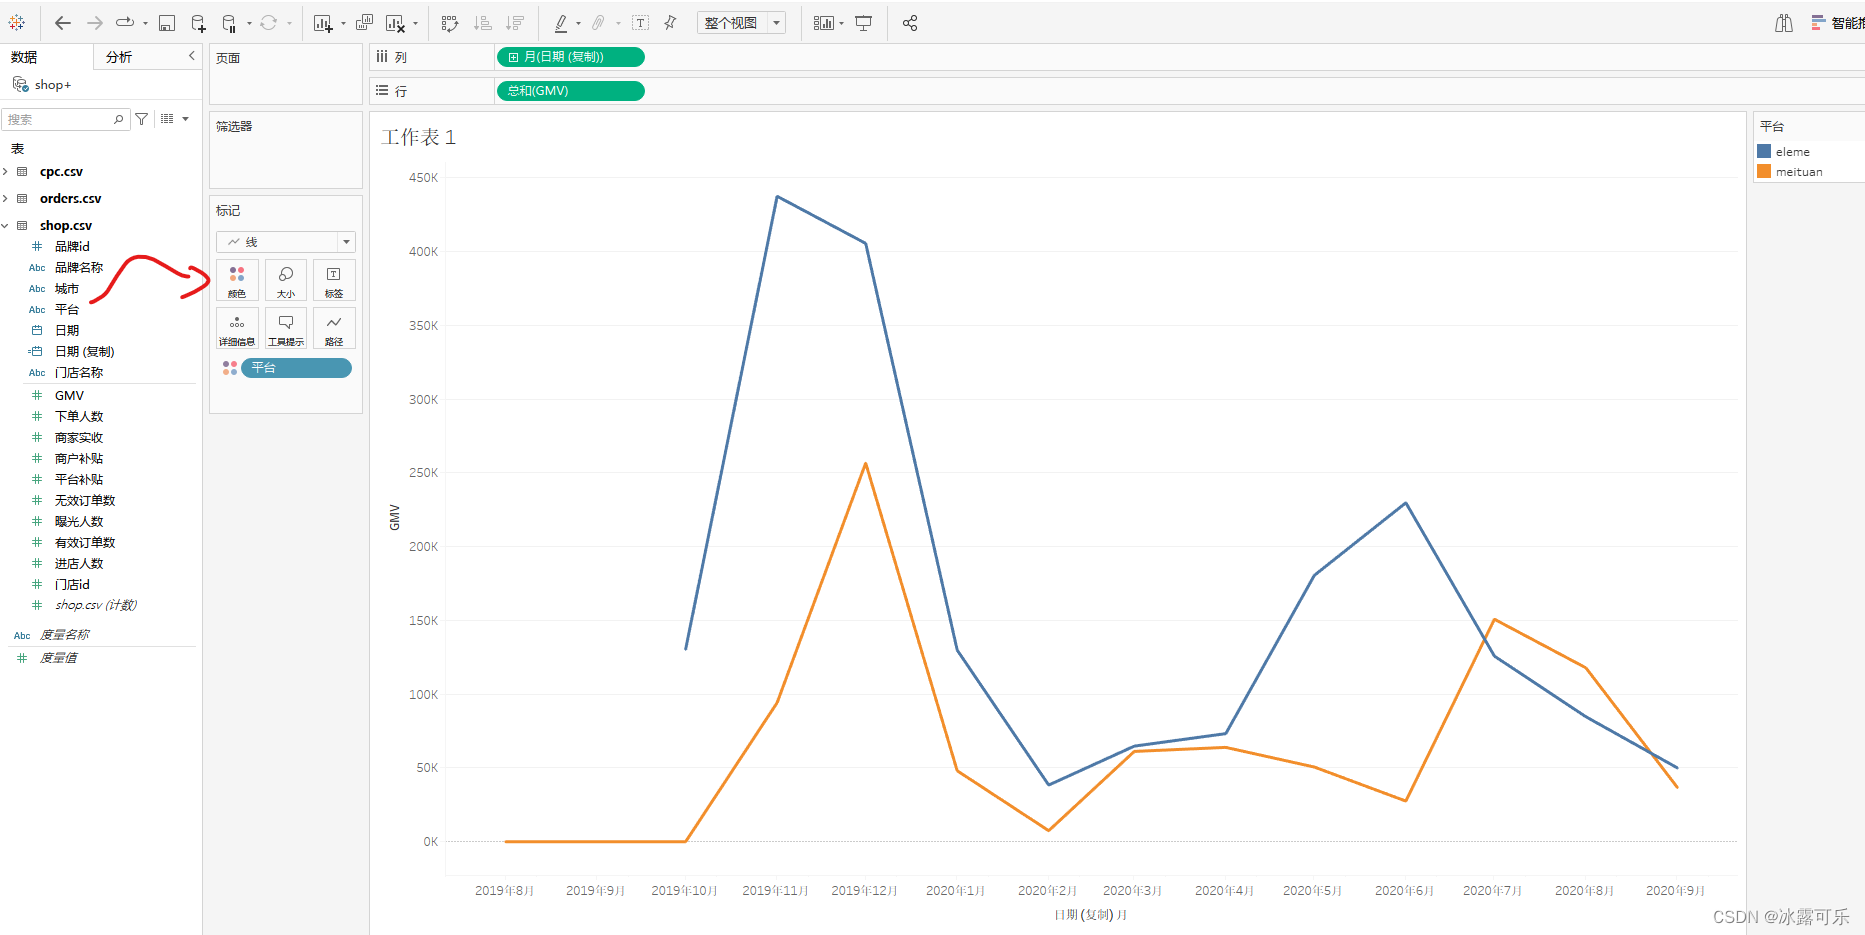The height and width of the screenshot is (935, 1865).
Task: Click the Tableau start page logo icon
Action: click(x=17, y=23)
